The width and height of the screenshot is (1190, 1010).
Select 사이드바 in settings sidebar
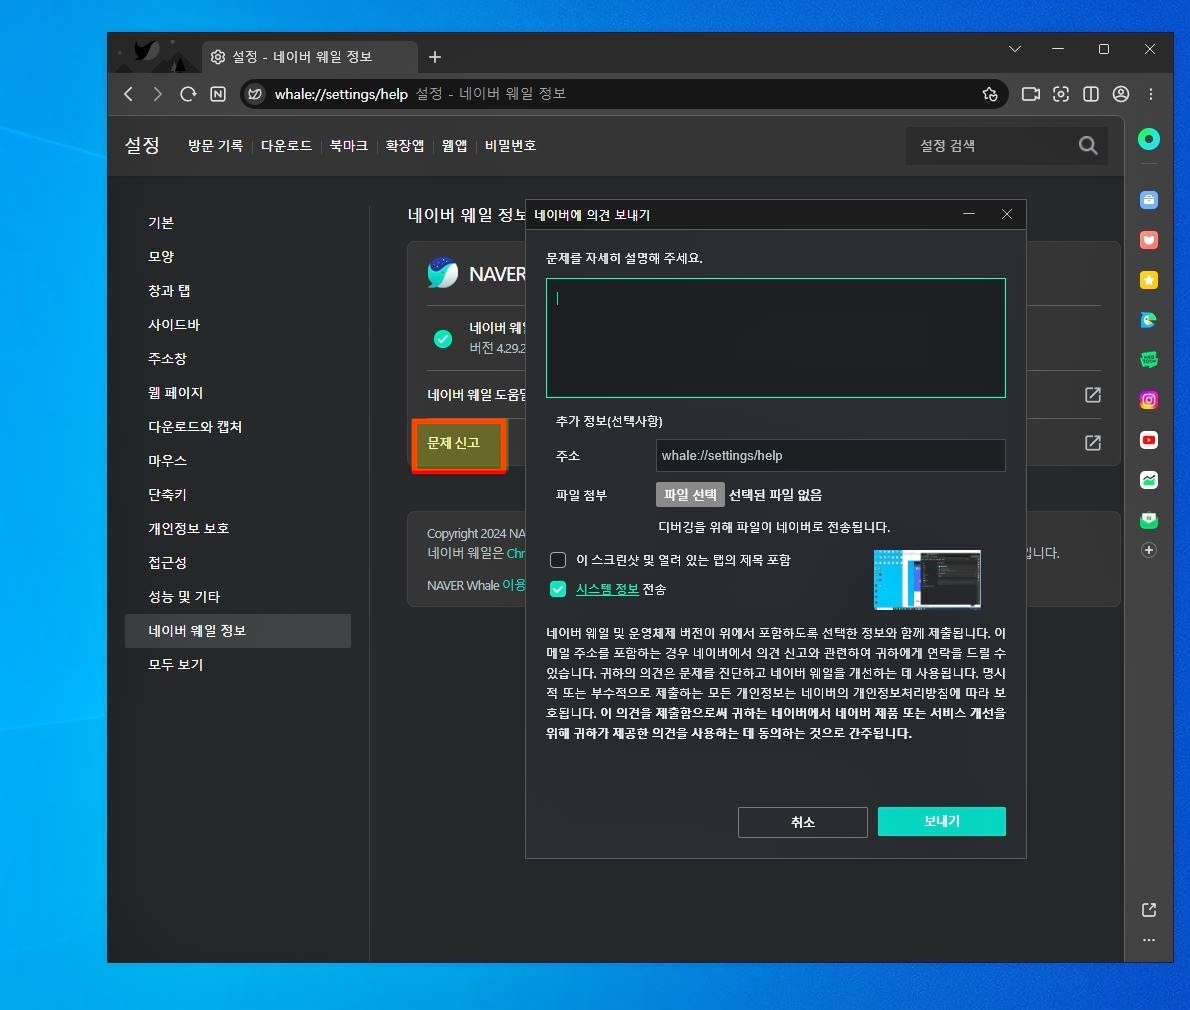pos(174,325)
